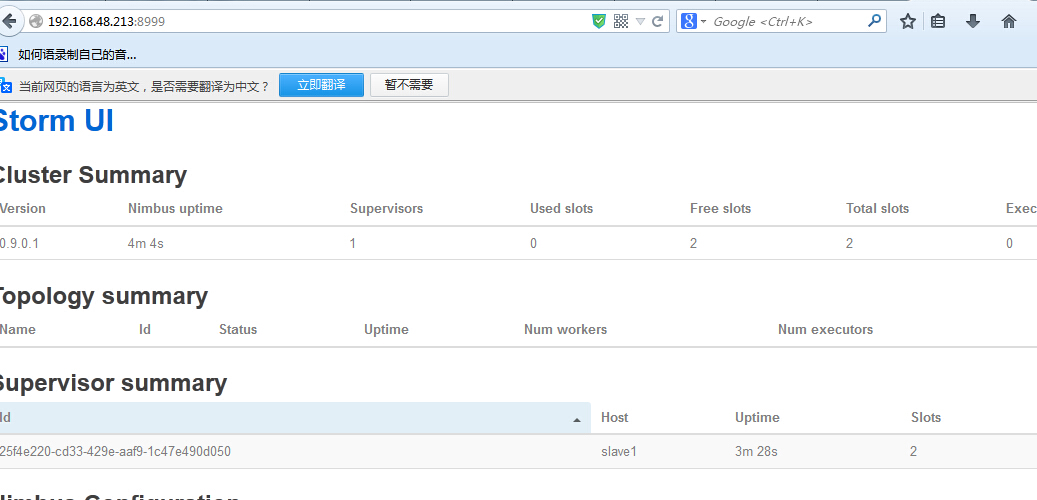Click the Supervisors column label

point(386,208)
